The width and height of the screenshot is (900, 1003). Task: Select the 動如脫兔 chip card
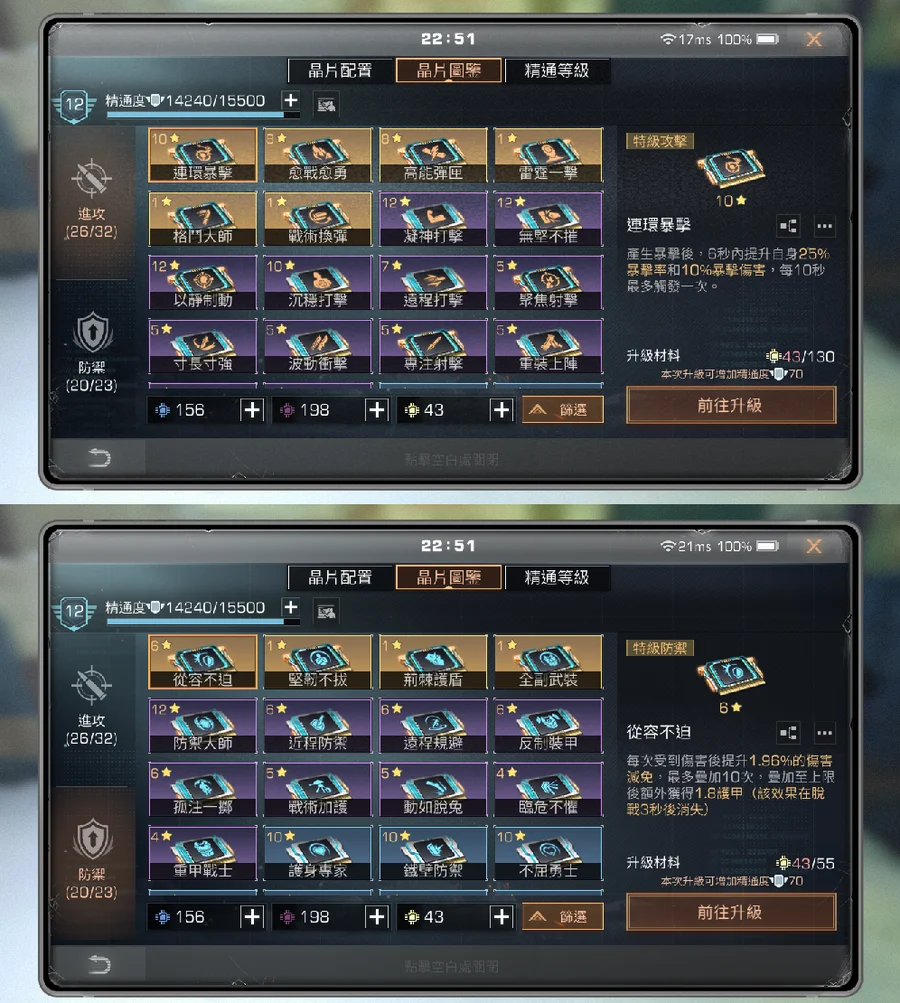[x=433, y=789]
